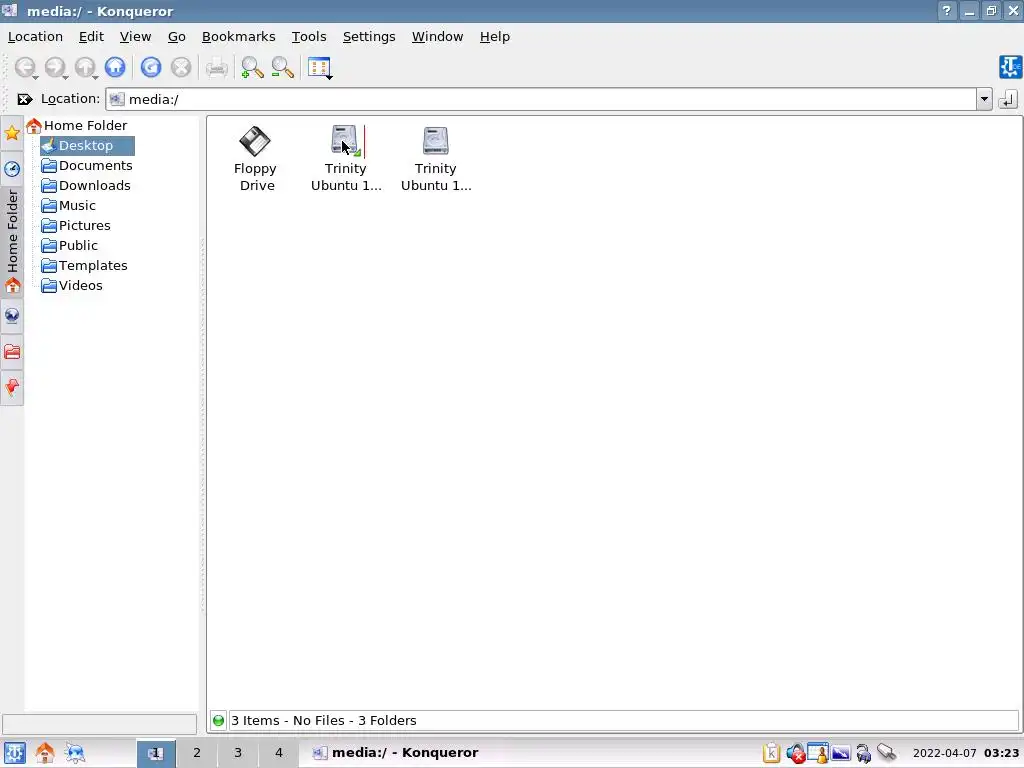Open the Location menu
This screenshot has height=768, width=1024.
35,37
